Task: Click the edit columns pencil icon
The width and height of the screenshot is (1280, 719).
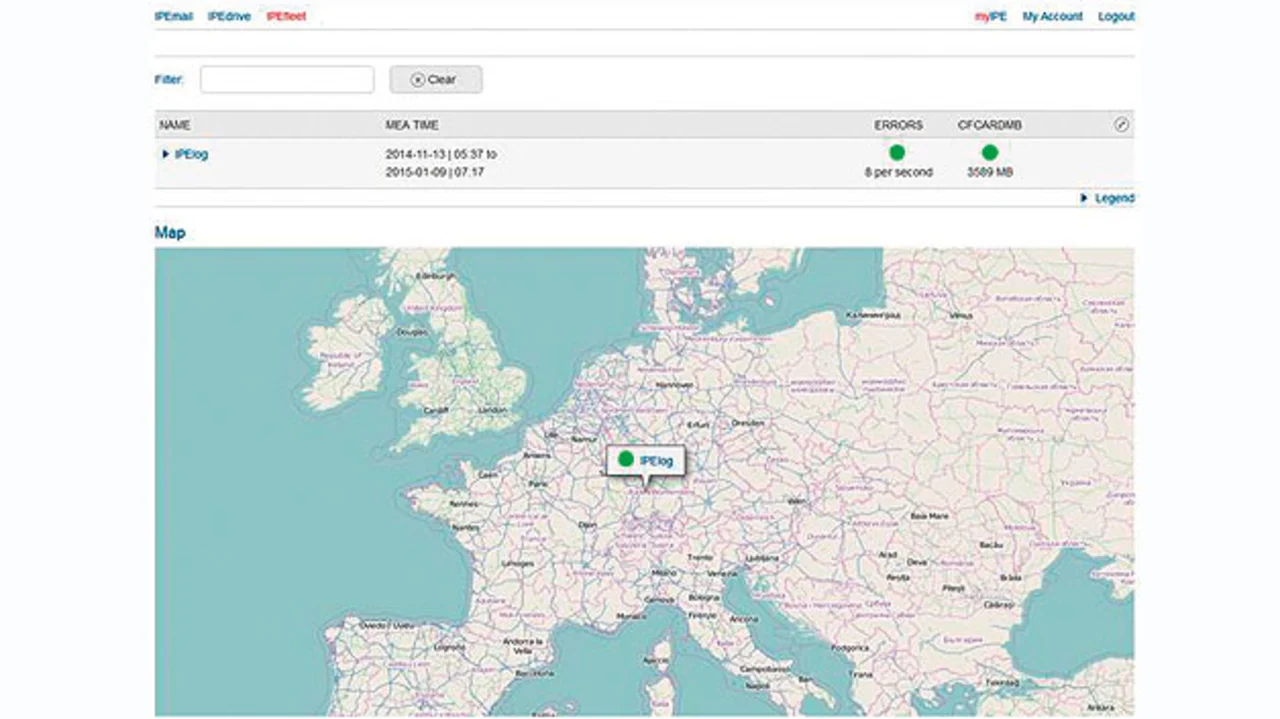Action: [1121, 125]
